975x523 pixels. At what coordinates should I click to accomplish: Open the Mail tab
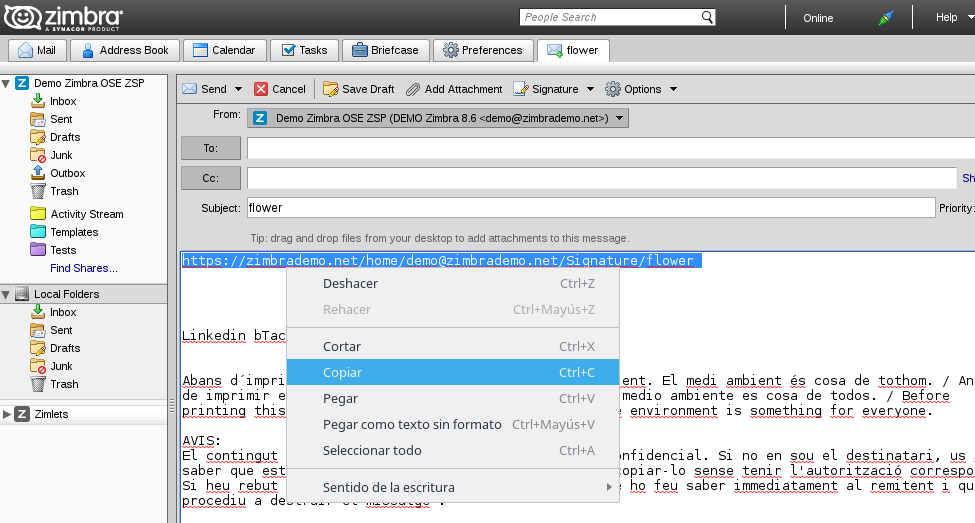point(37,50)
